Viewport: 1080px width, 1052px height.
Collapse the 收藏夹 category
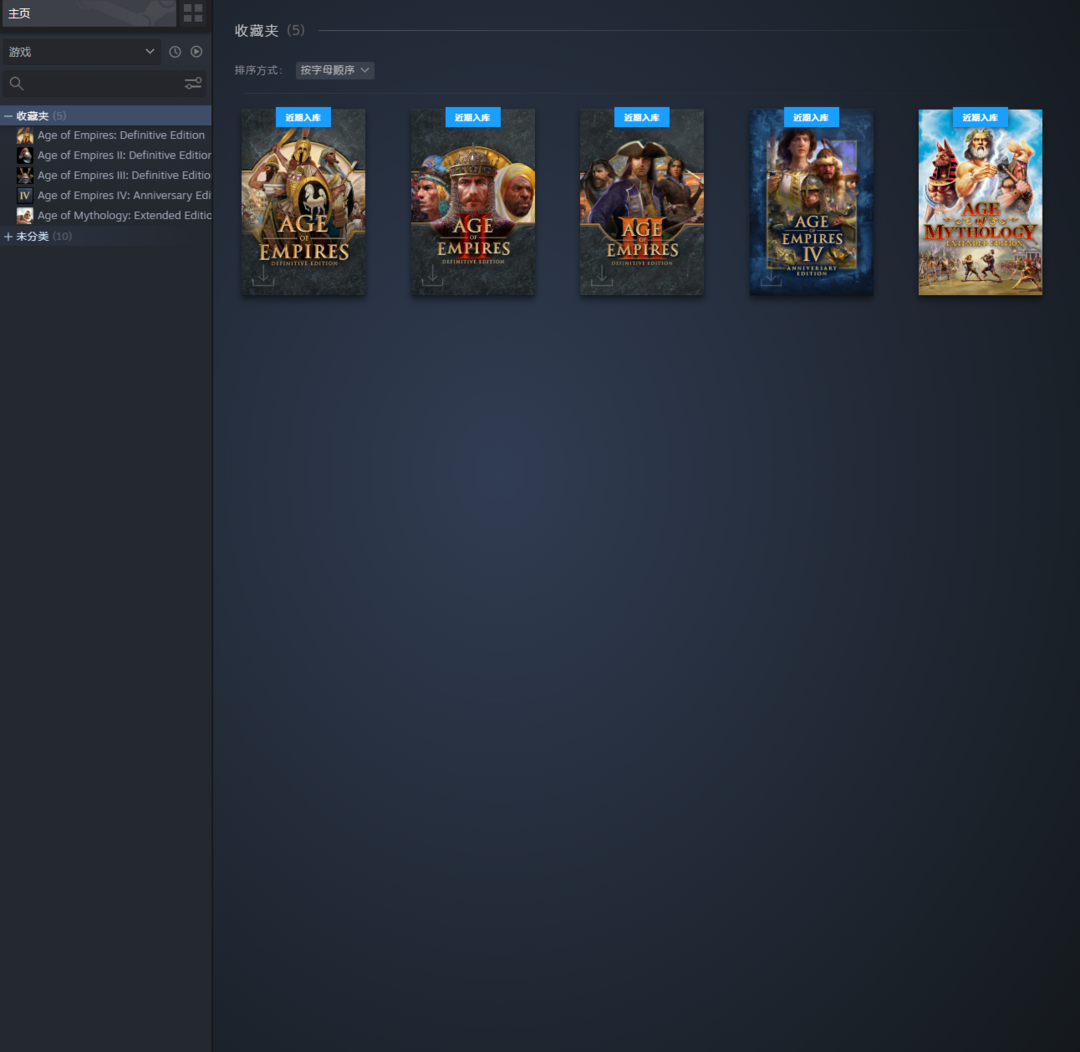click(9, 116)
